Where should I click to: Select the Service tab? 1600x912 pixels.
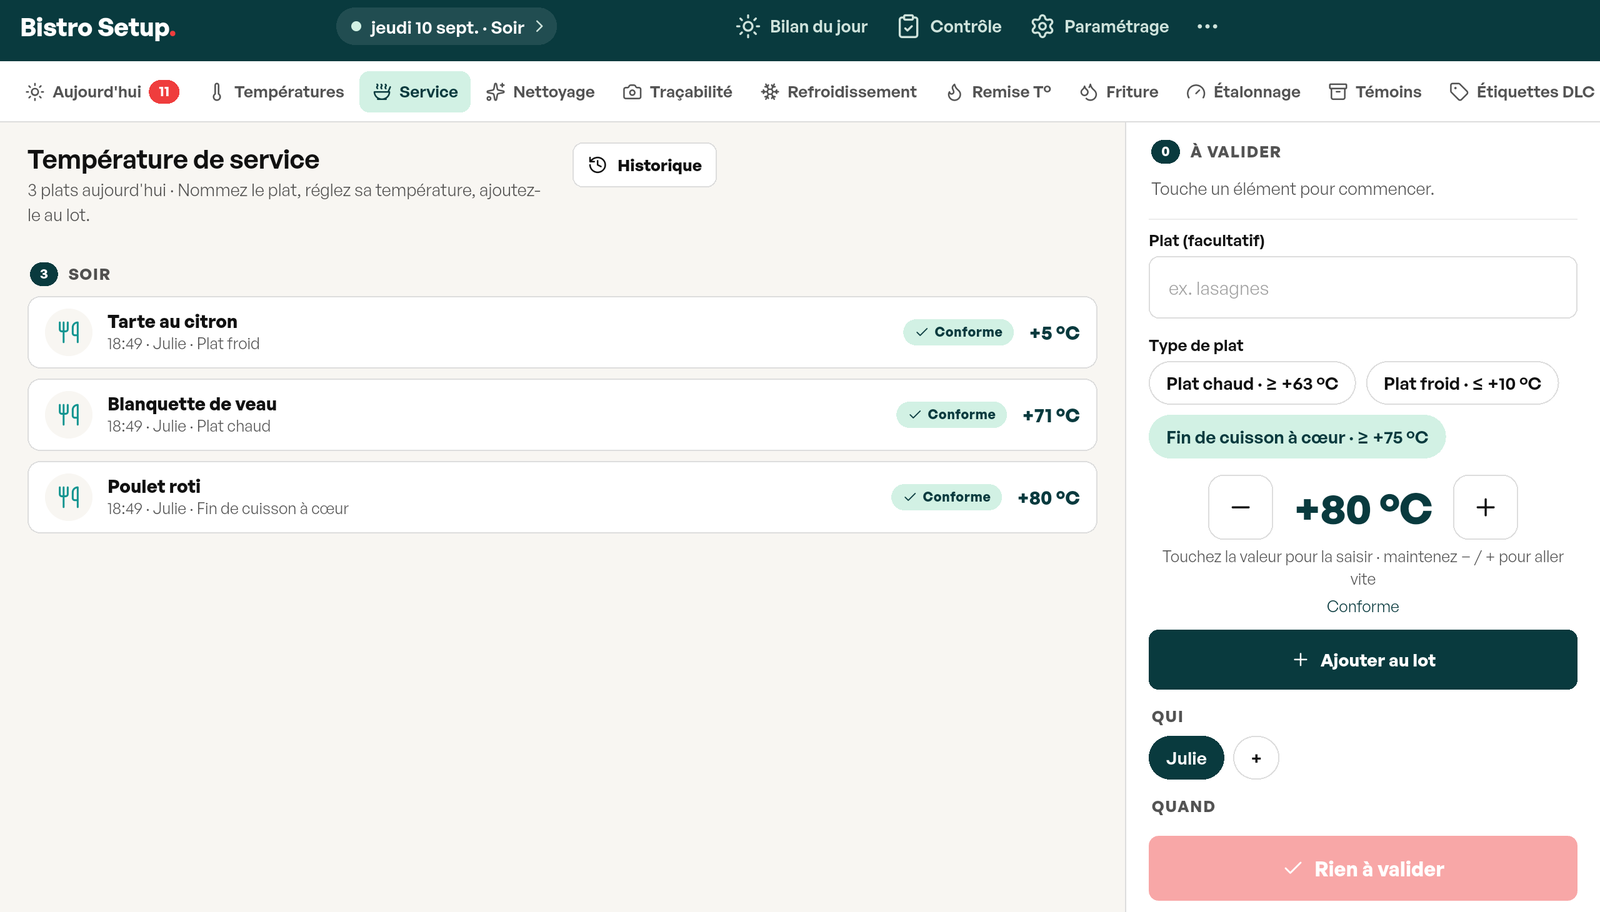(415, 92)
